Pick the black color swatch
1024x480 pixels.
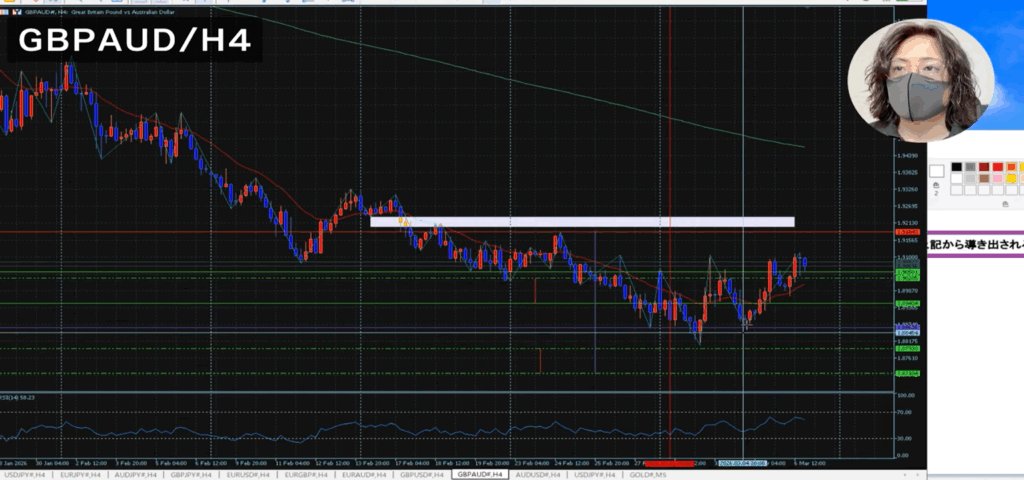click(x=957, y=167)
